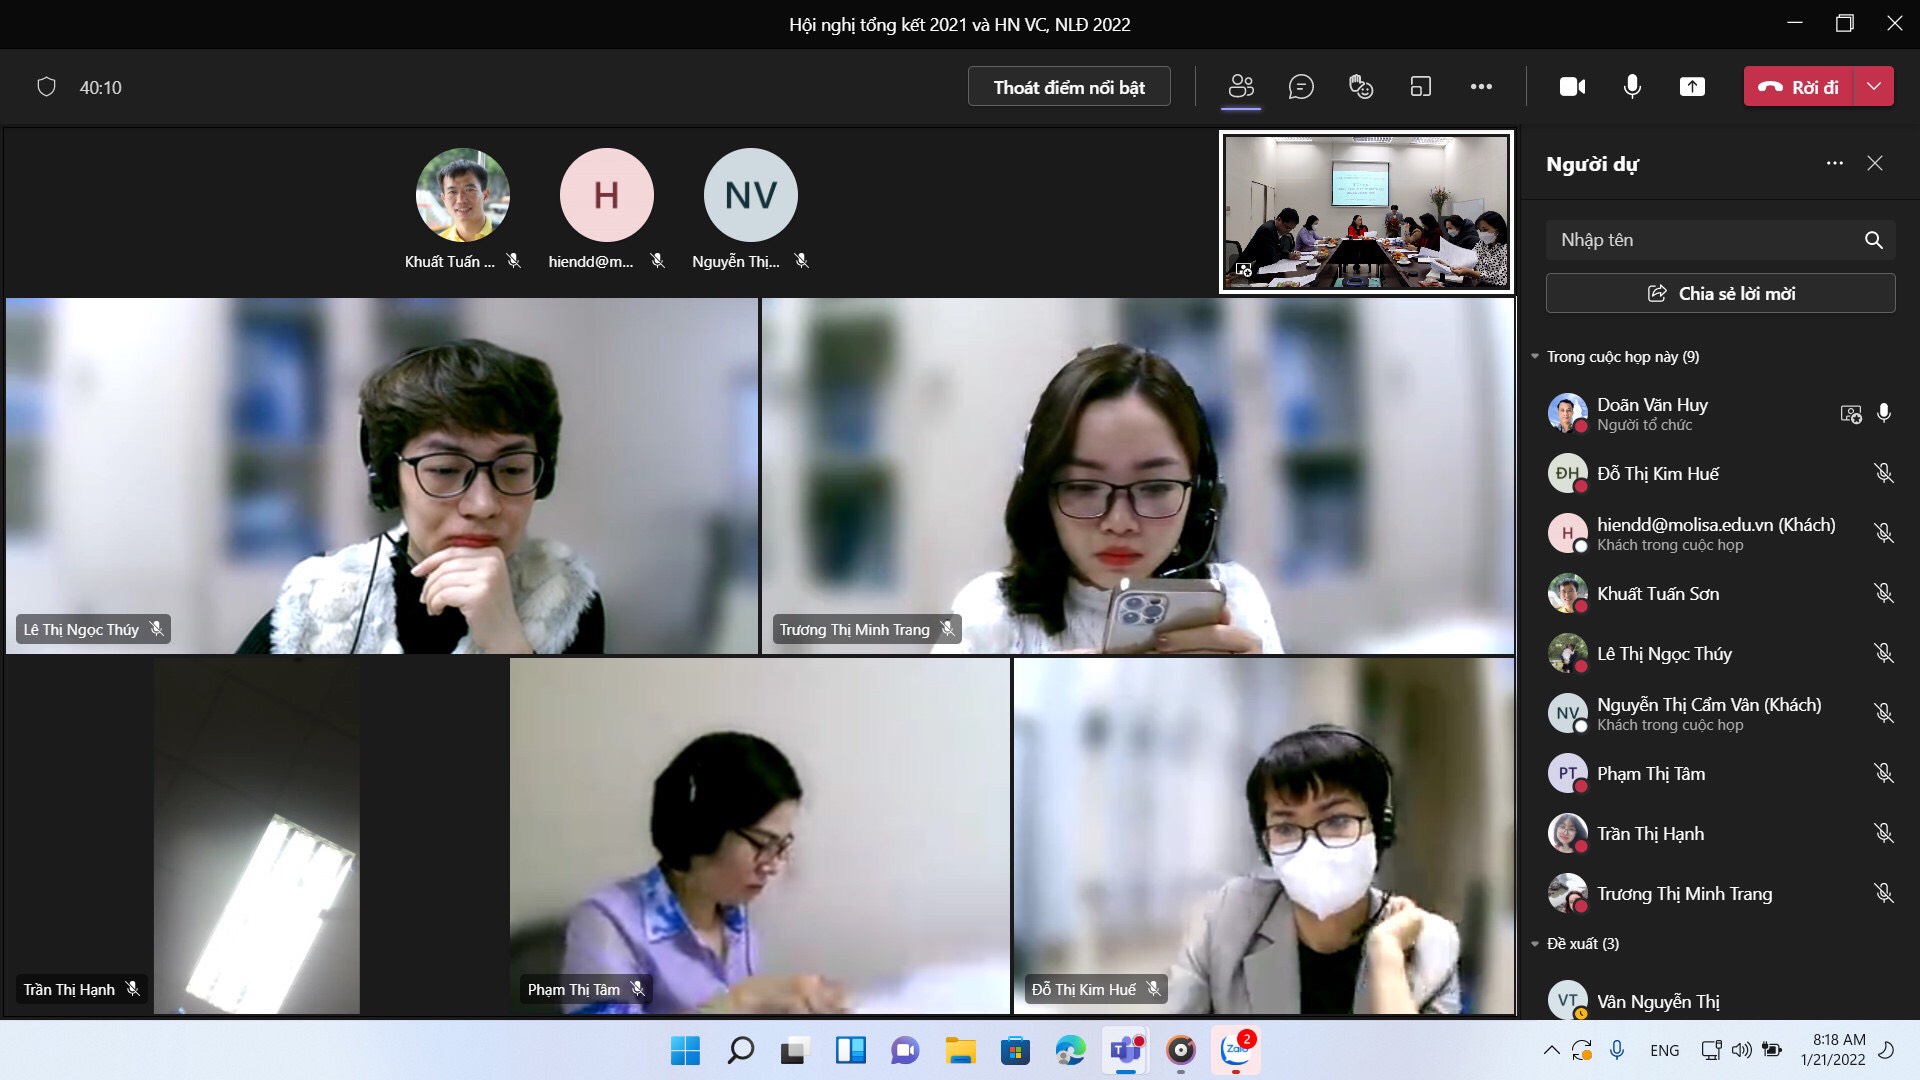The height and width of the screenshot is (1080, 1920).
Task: Click Chia sẻ lời mời button
Action: coord(1720,294)
